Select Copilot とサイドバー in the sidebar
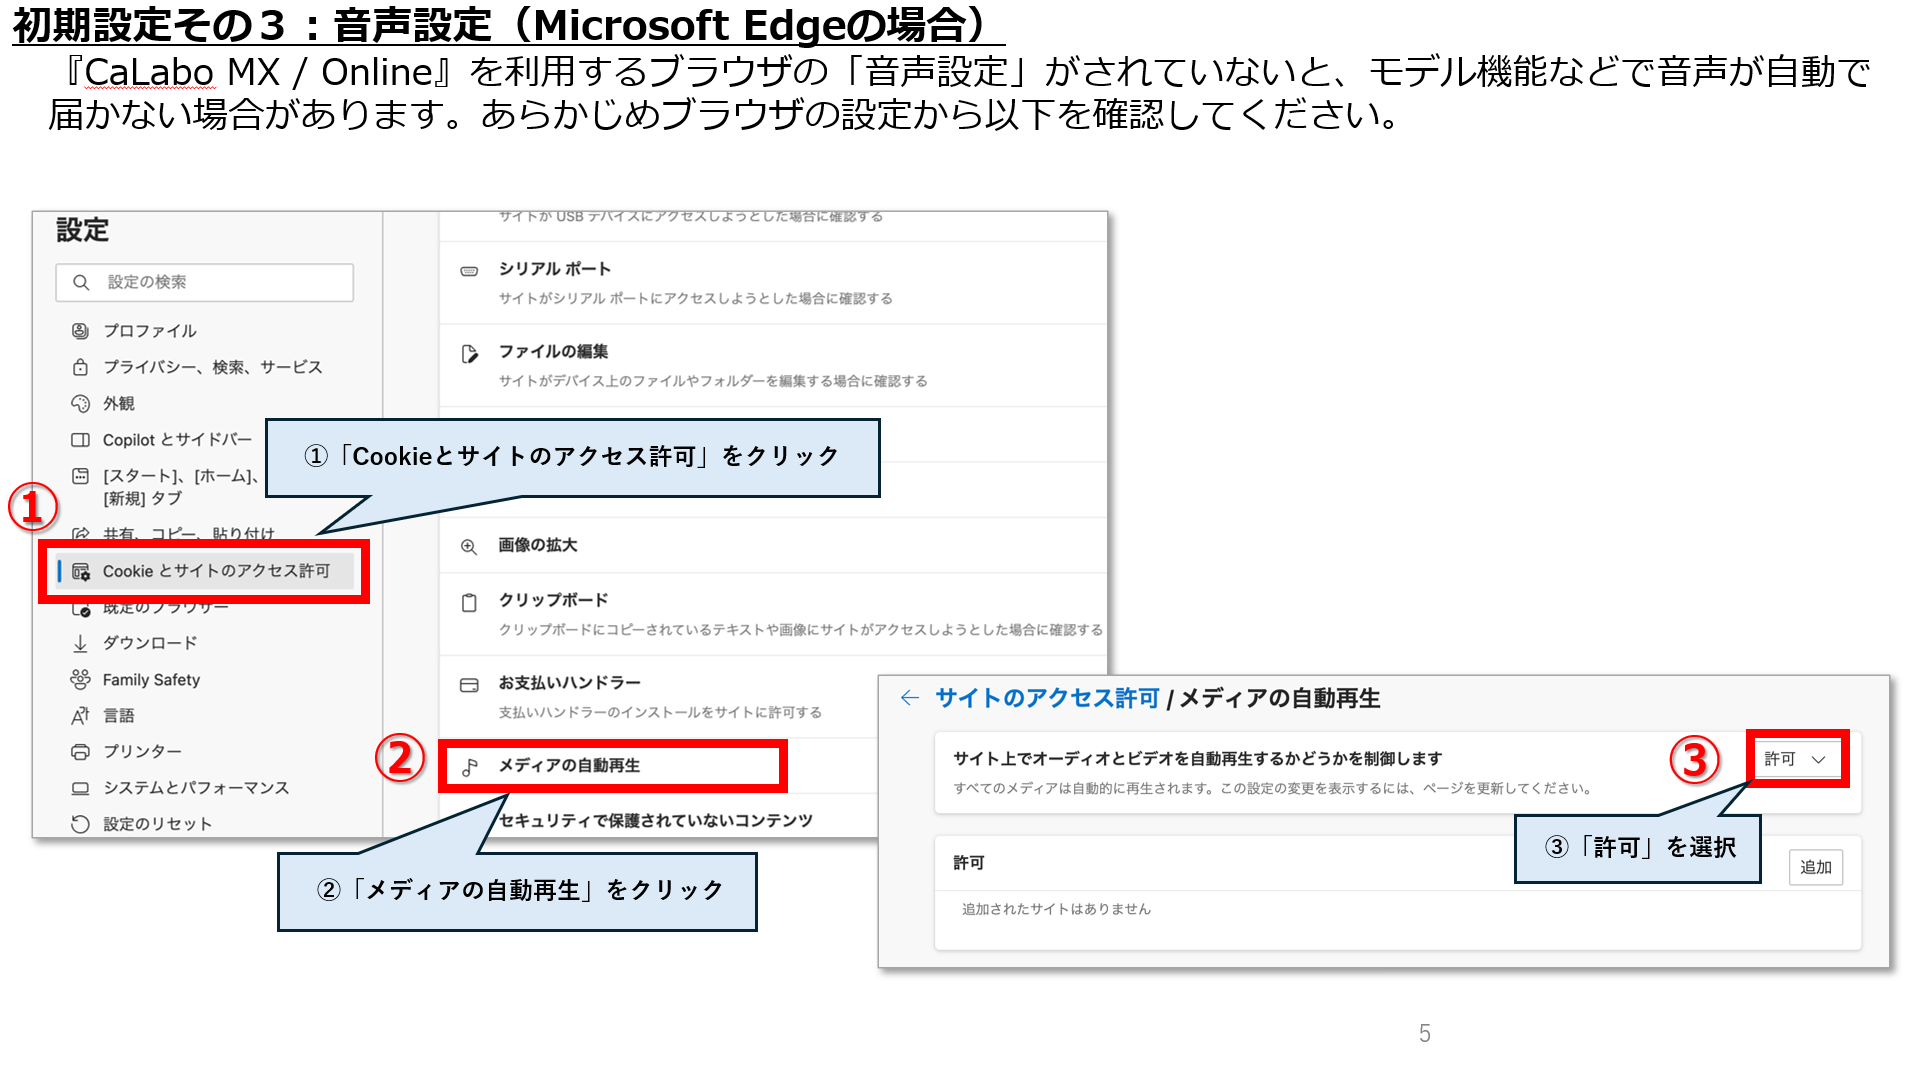The width and height of the screenshot is (1908, 1074). coord(177,440)
